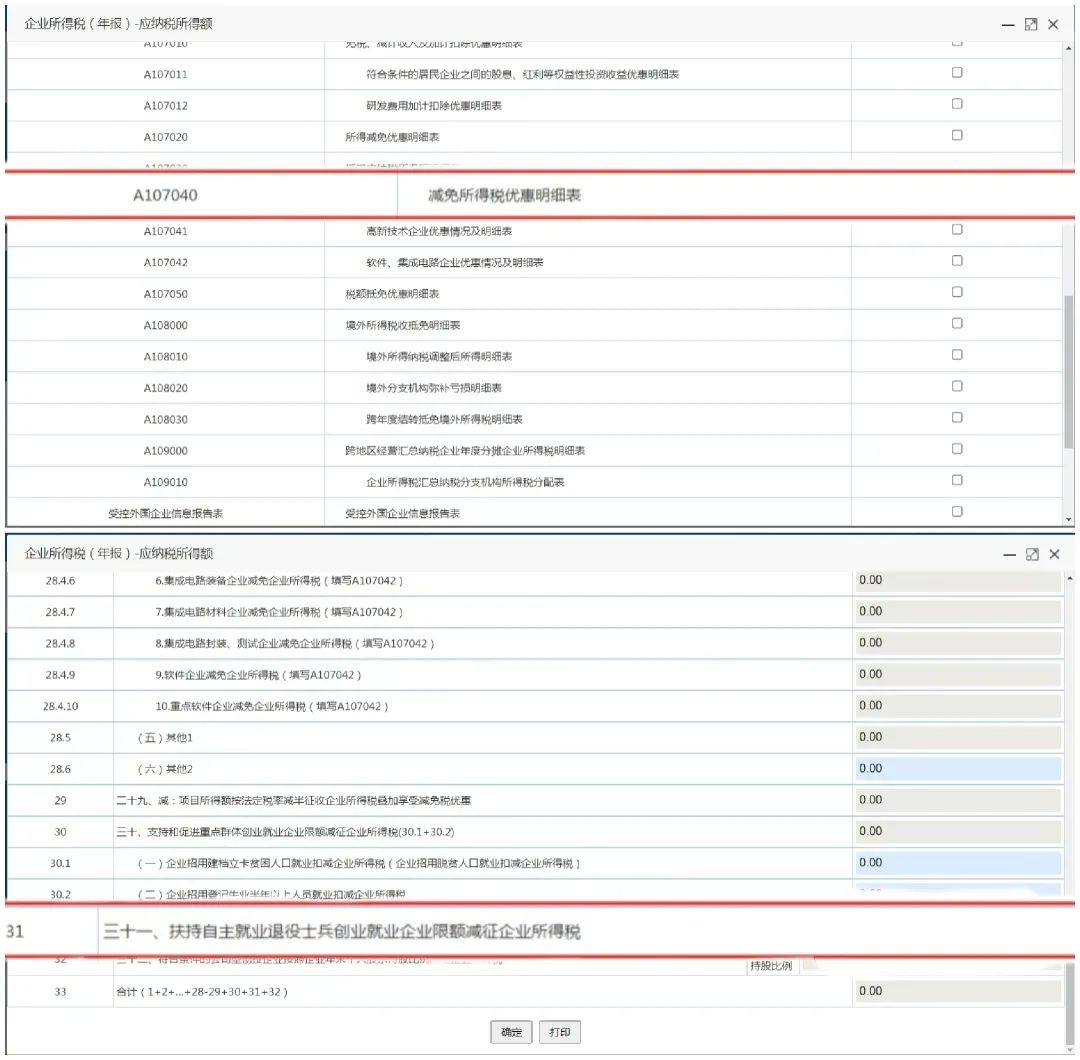1080x1060 pixels.
Task: Click the form name "境外所得税收抵免明细表"
Action: pos(402,325)
